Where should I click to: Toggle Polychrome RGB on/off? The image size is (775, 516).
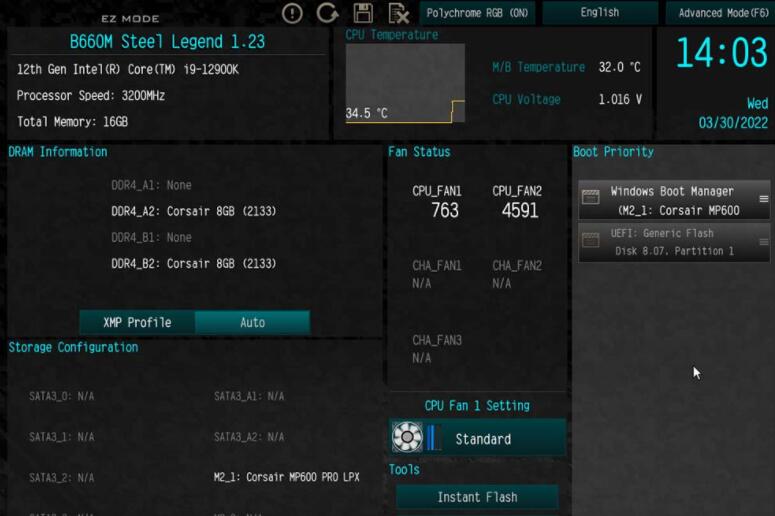477,13
